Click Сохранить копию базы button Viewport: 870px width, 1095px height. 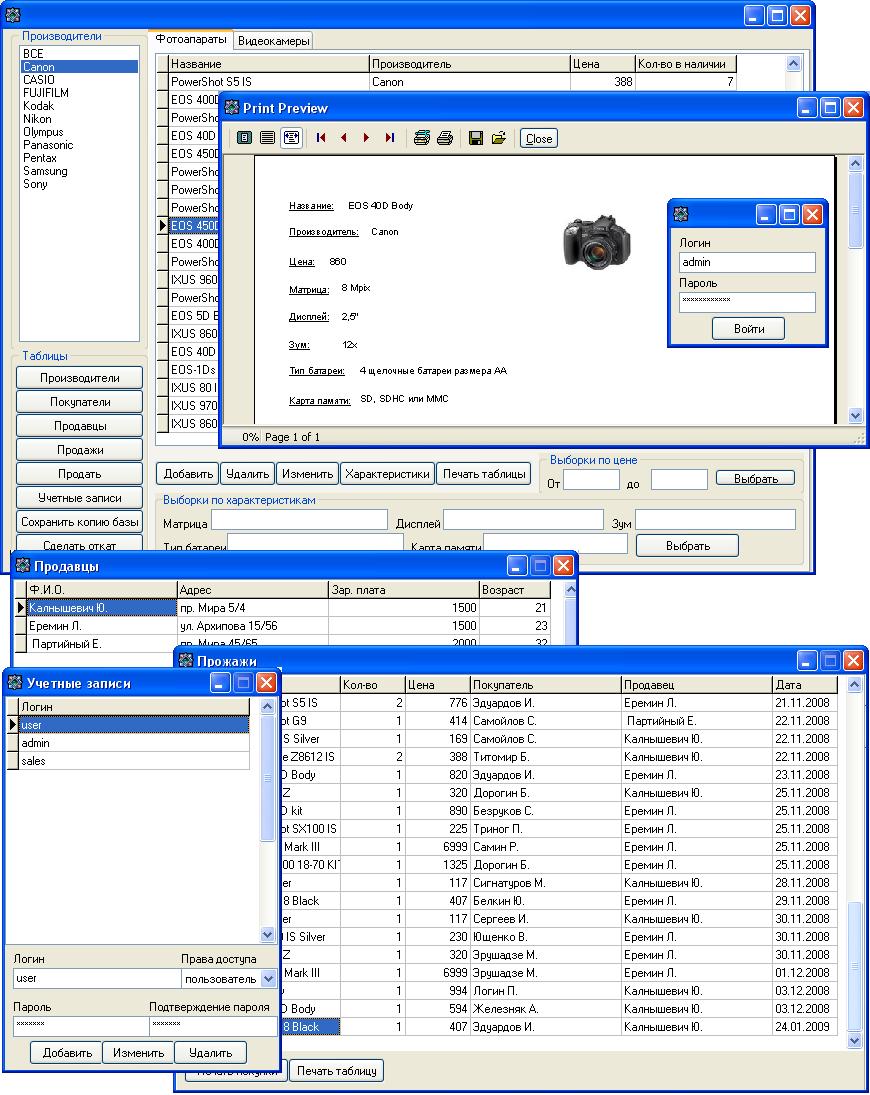80,522
